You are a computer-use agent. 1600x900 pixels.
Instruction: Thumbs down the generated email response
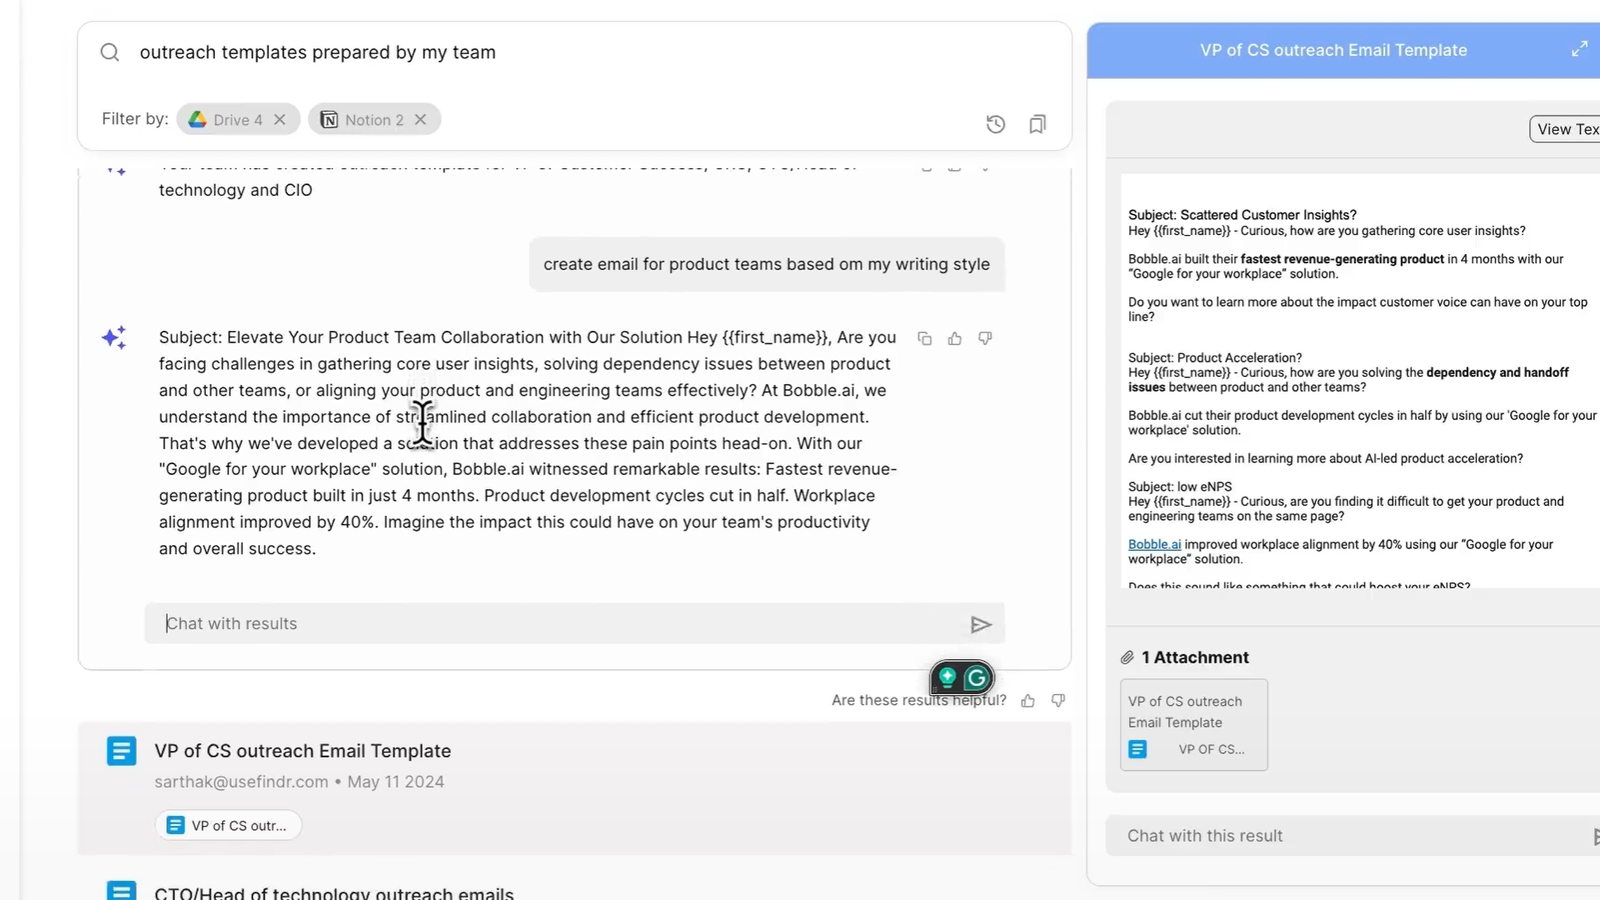pos(985,339)
